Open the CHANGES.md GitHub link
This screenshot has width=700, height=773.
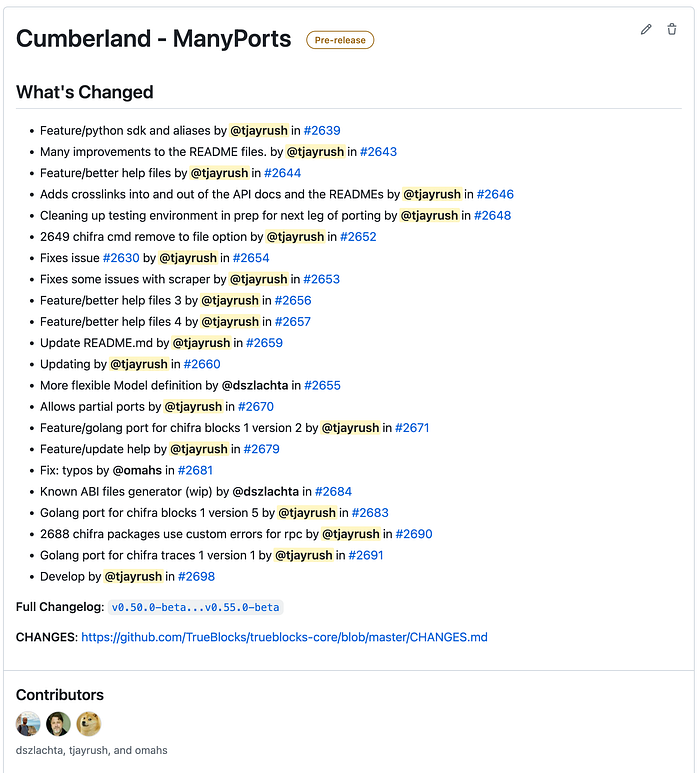point(284,637)
